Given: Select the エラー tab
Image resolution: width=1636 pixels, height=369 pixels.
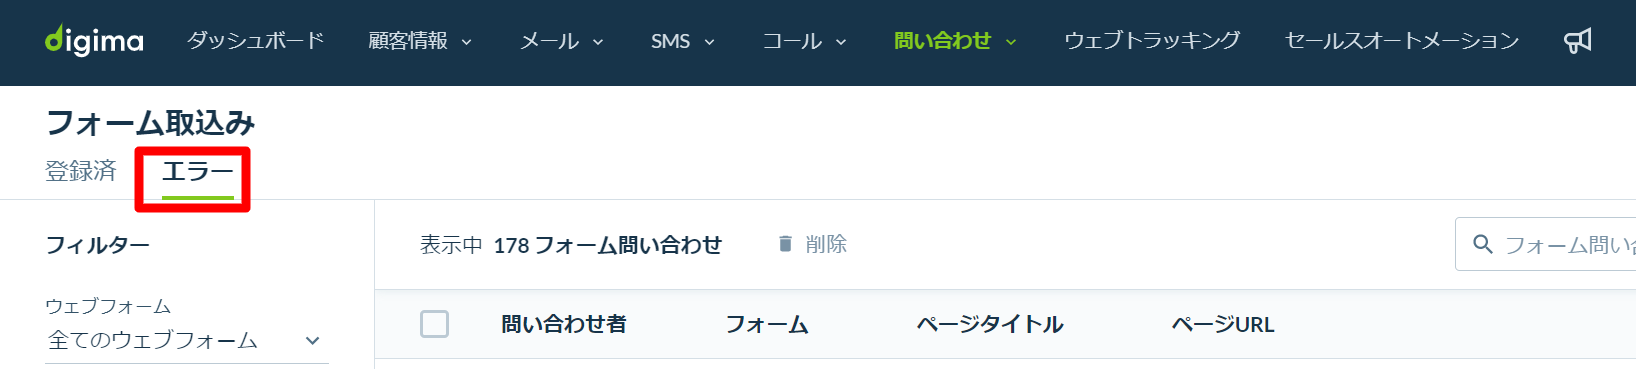Looking at the screenshot, I should click(197, 172).
